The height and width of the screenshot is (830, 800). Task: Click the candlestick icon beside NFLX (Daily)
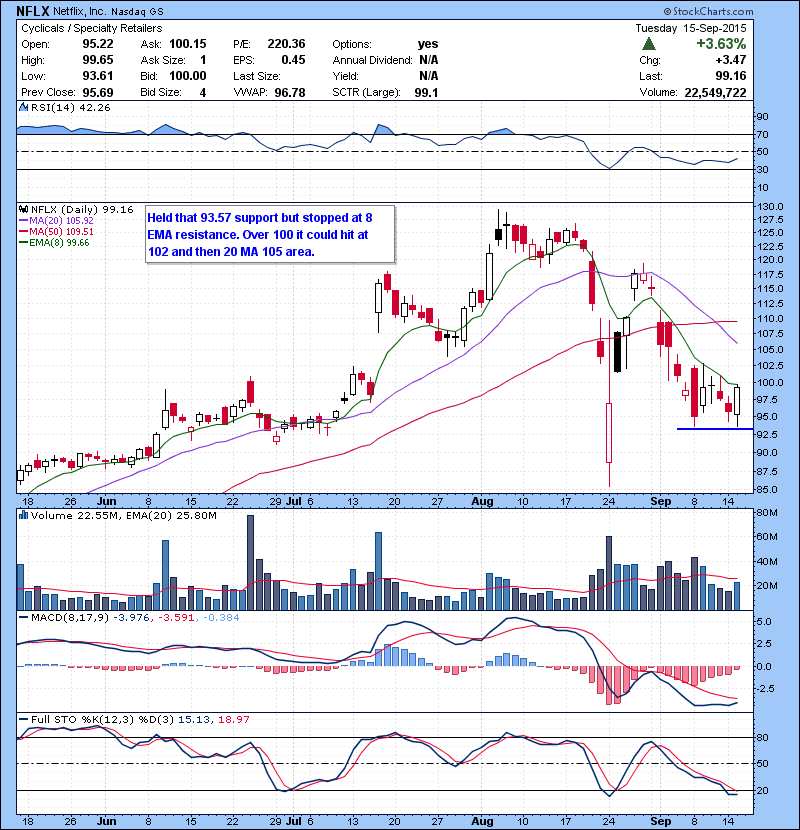coord(23,210)
